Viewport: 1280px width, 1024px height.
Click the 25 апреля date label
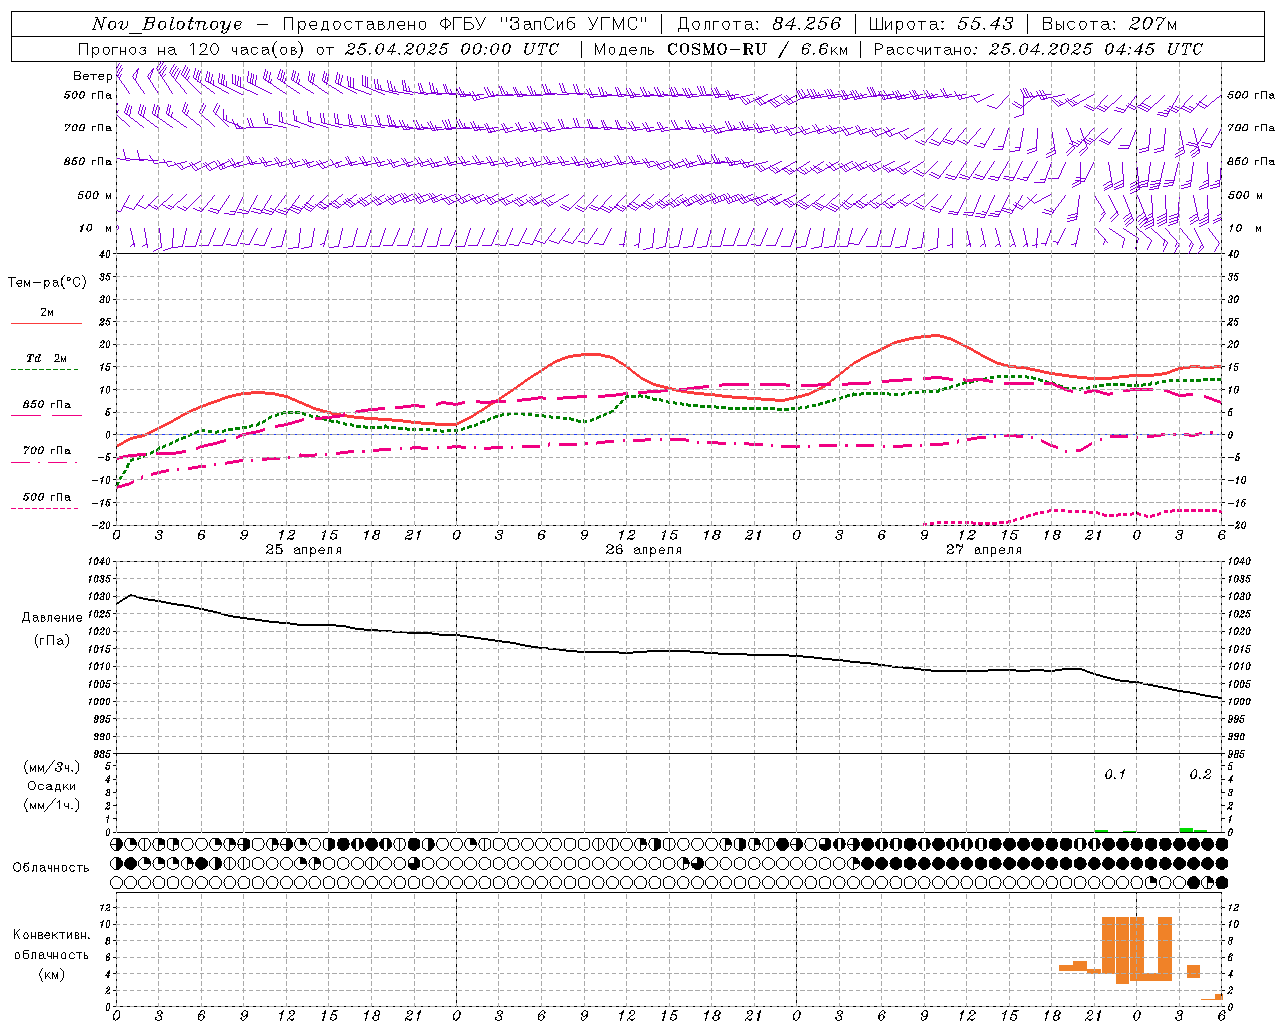pos(304,550)
